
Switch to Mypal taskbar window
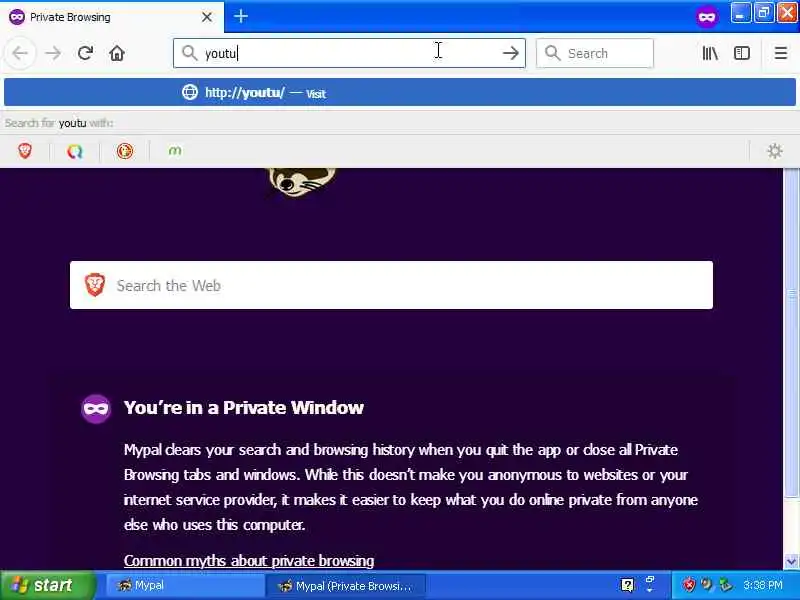coord(184,585)
